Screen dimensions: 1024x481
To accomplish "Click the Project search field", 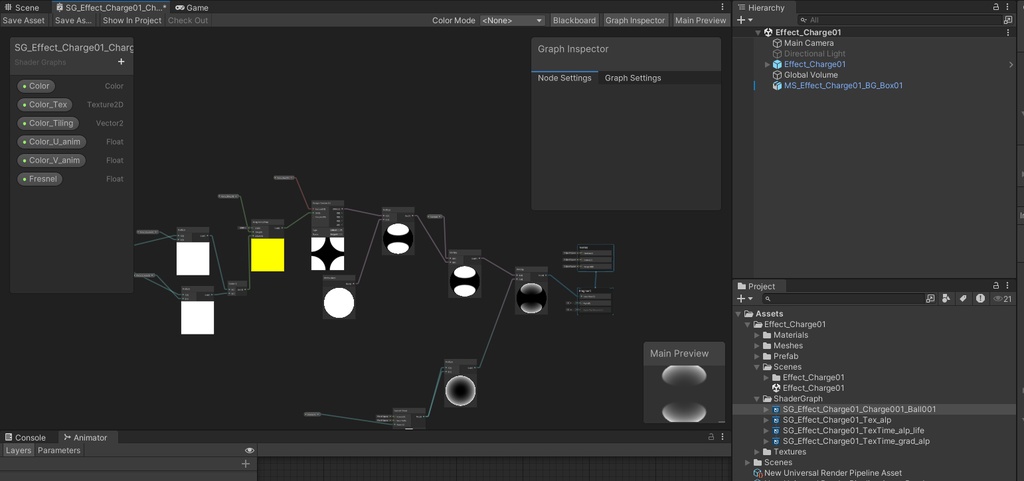I will [x=842, y=298].
